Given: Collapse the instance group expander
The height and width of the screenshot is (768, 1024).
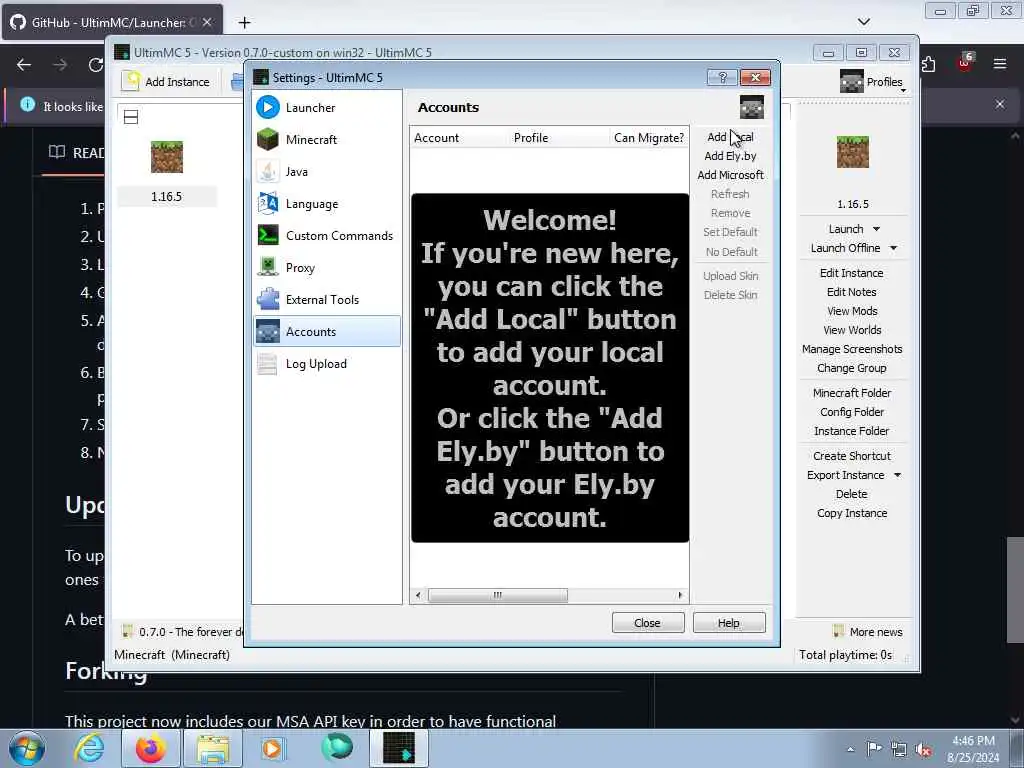Looking at the screenshot, I should [131, 118].
